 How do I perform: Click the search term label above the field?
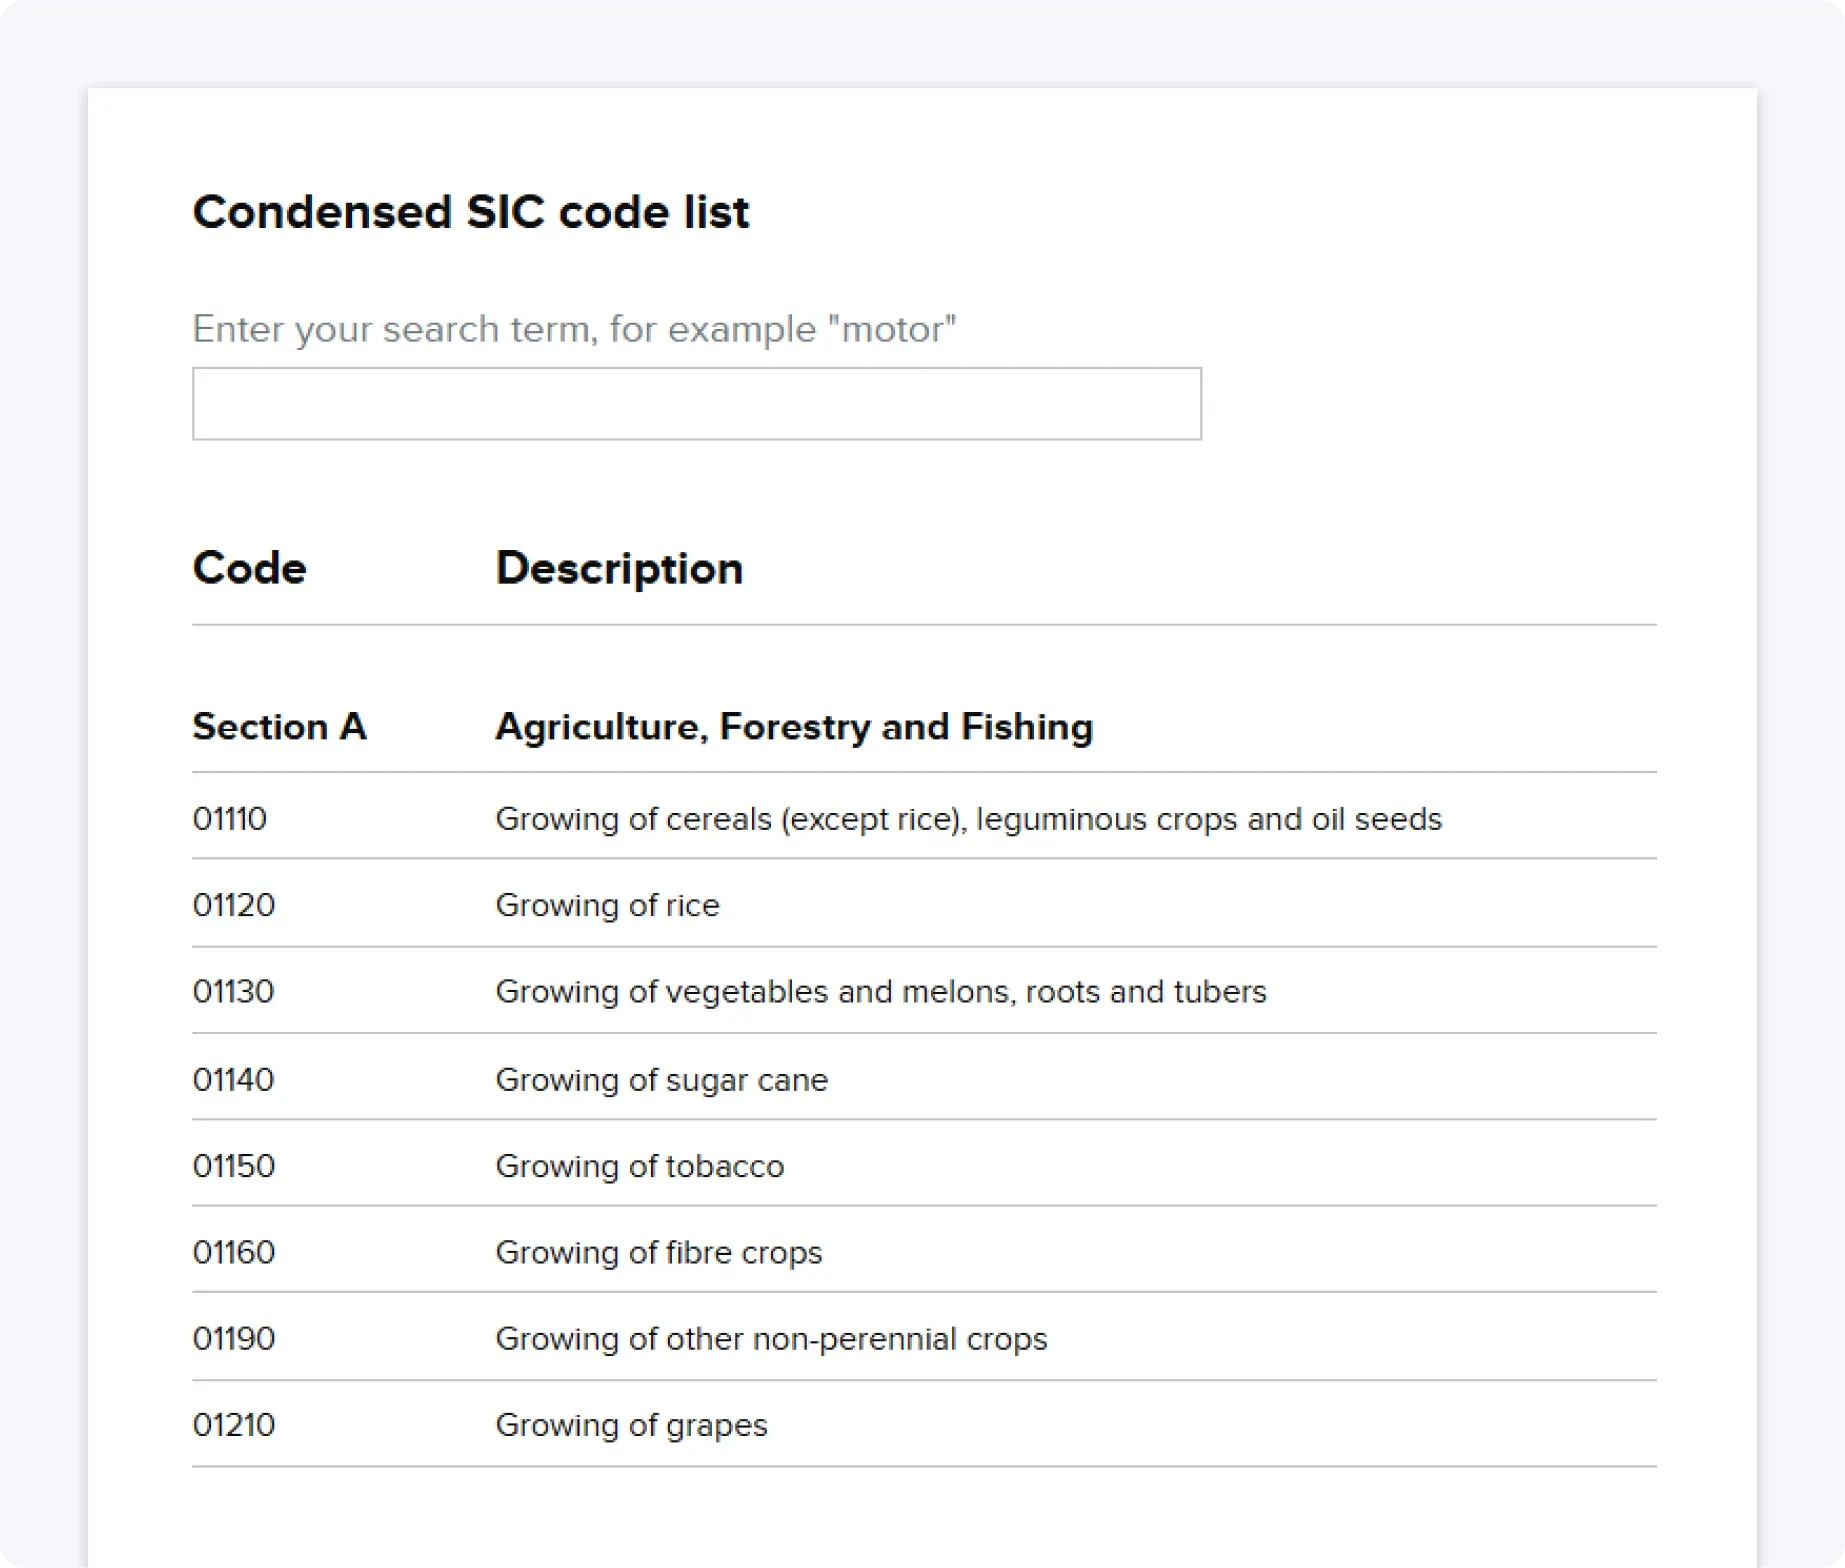pyautogui.click(x=574, y=329)
